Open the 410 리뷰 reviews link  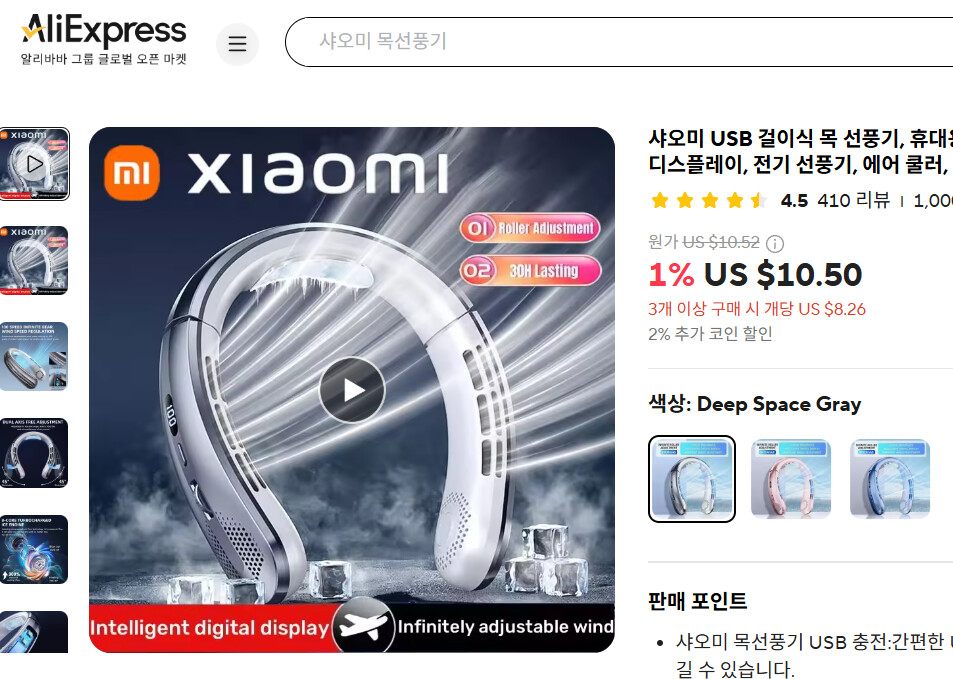[853, 200]
